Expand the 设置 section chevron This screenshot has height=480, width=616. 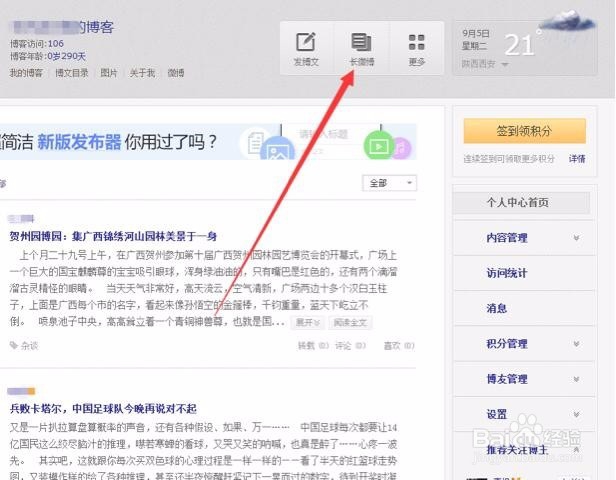pyautogui.click(x=576, y=414)
